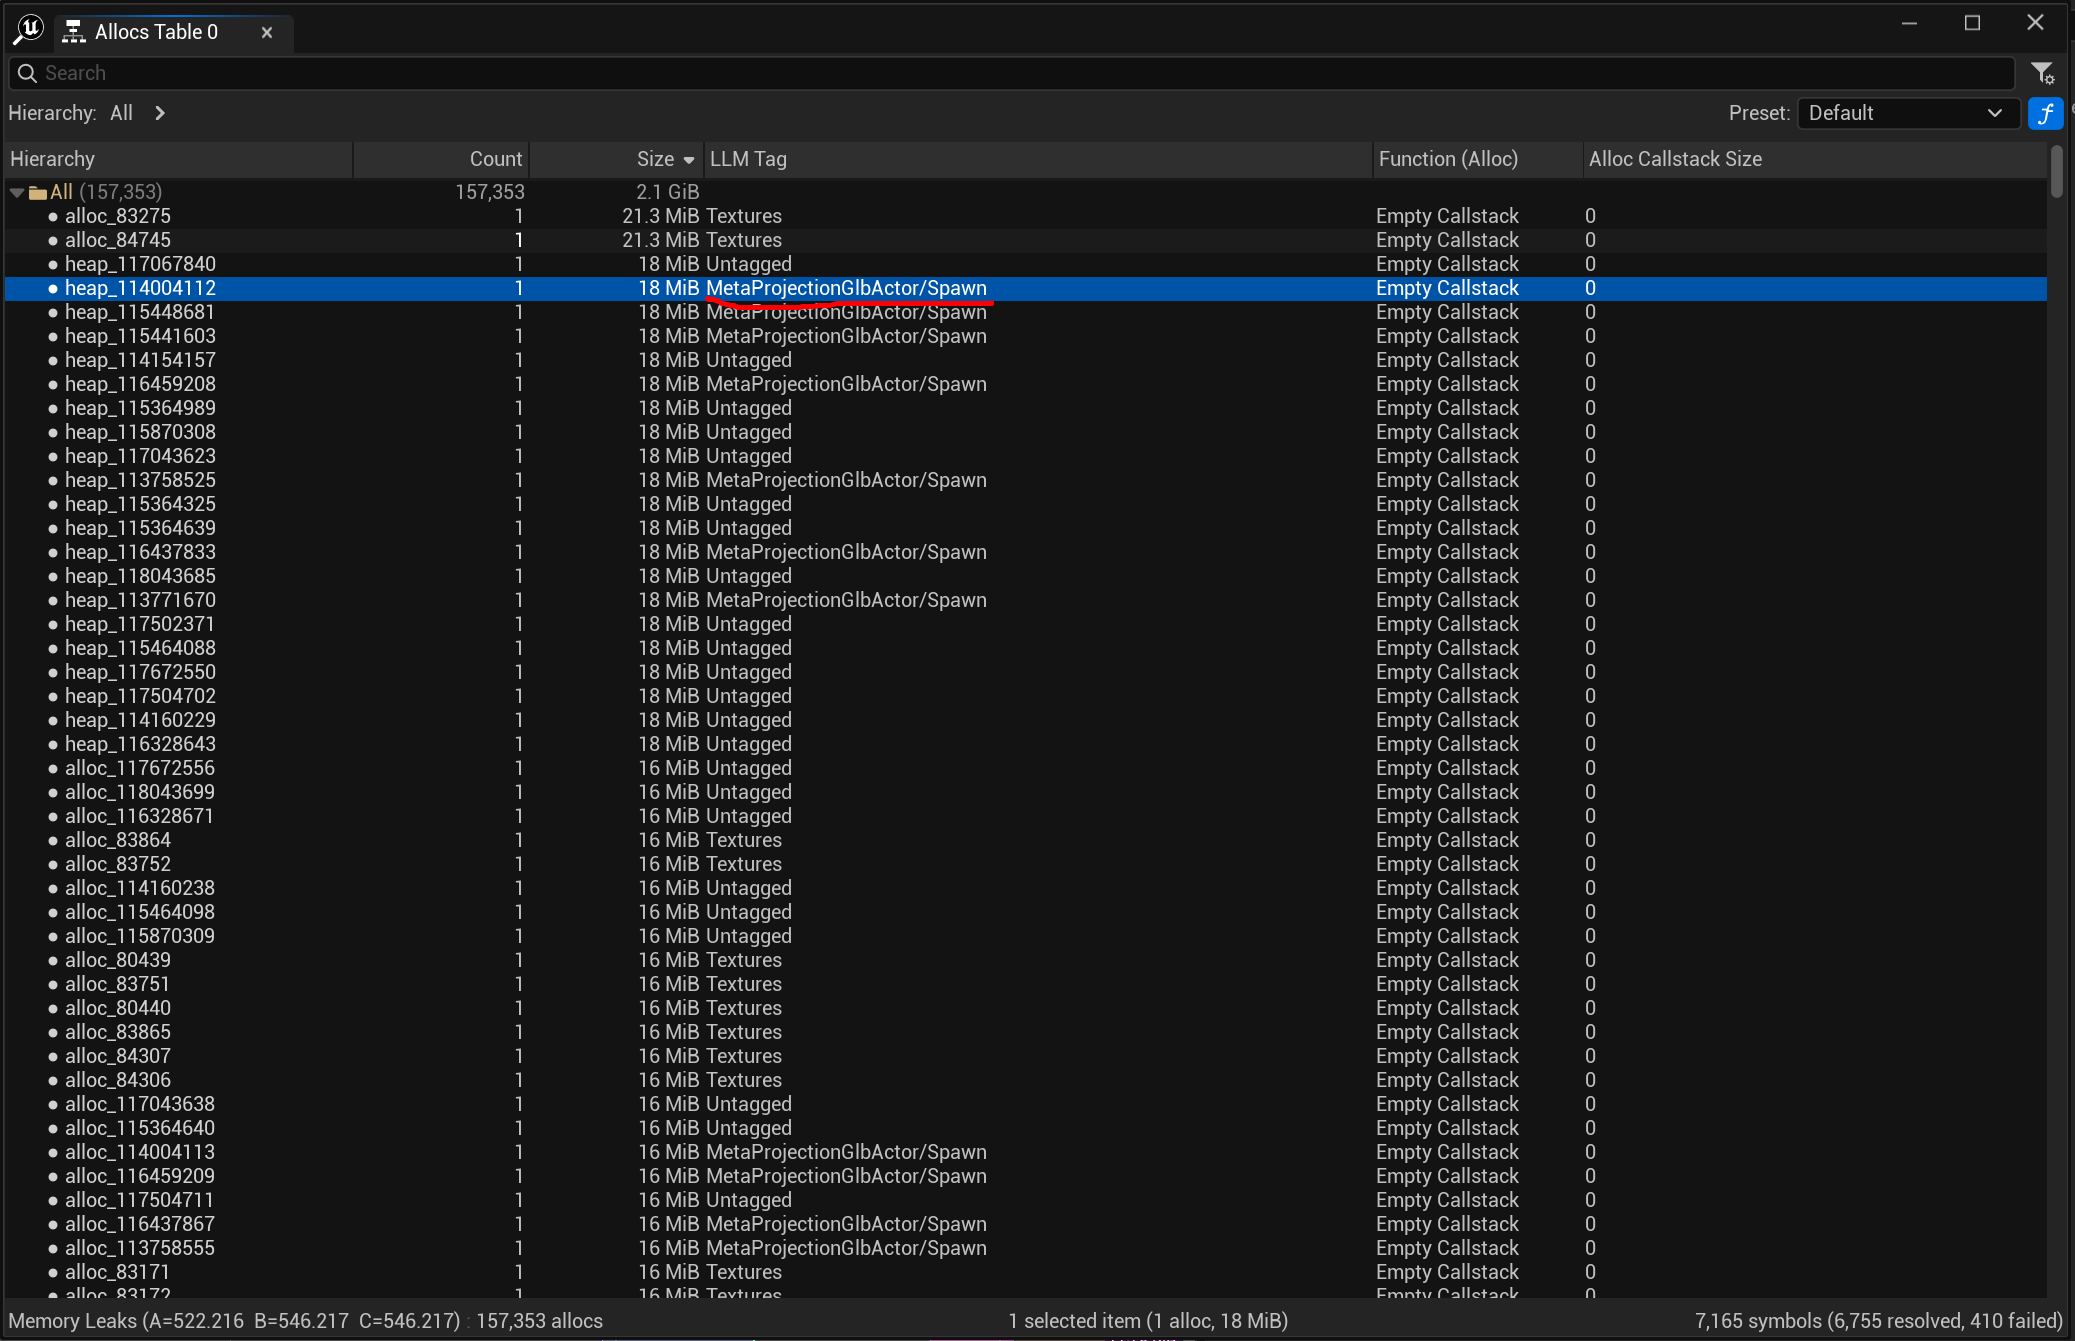Click the Function (Alloc) column header

click(x=1447, y=159)
